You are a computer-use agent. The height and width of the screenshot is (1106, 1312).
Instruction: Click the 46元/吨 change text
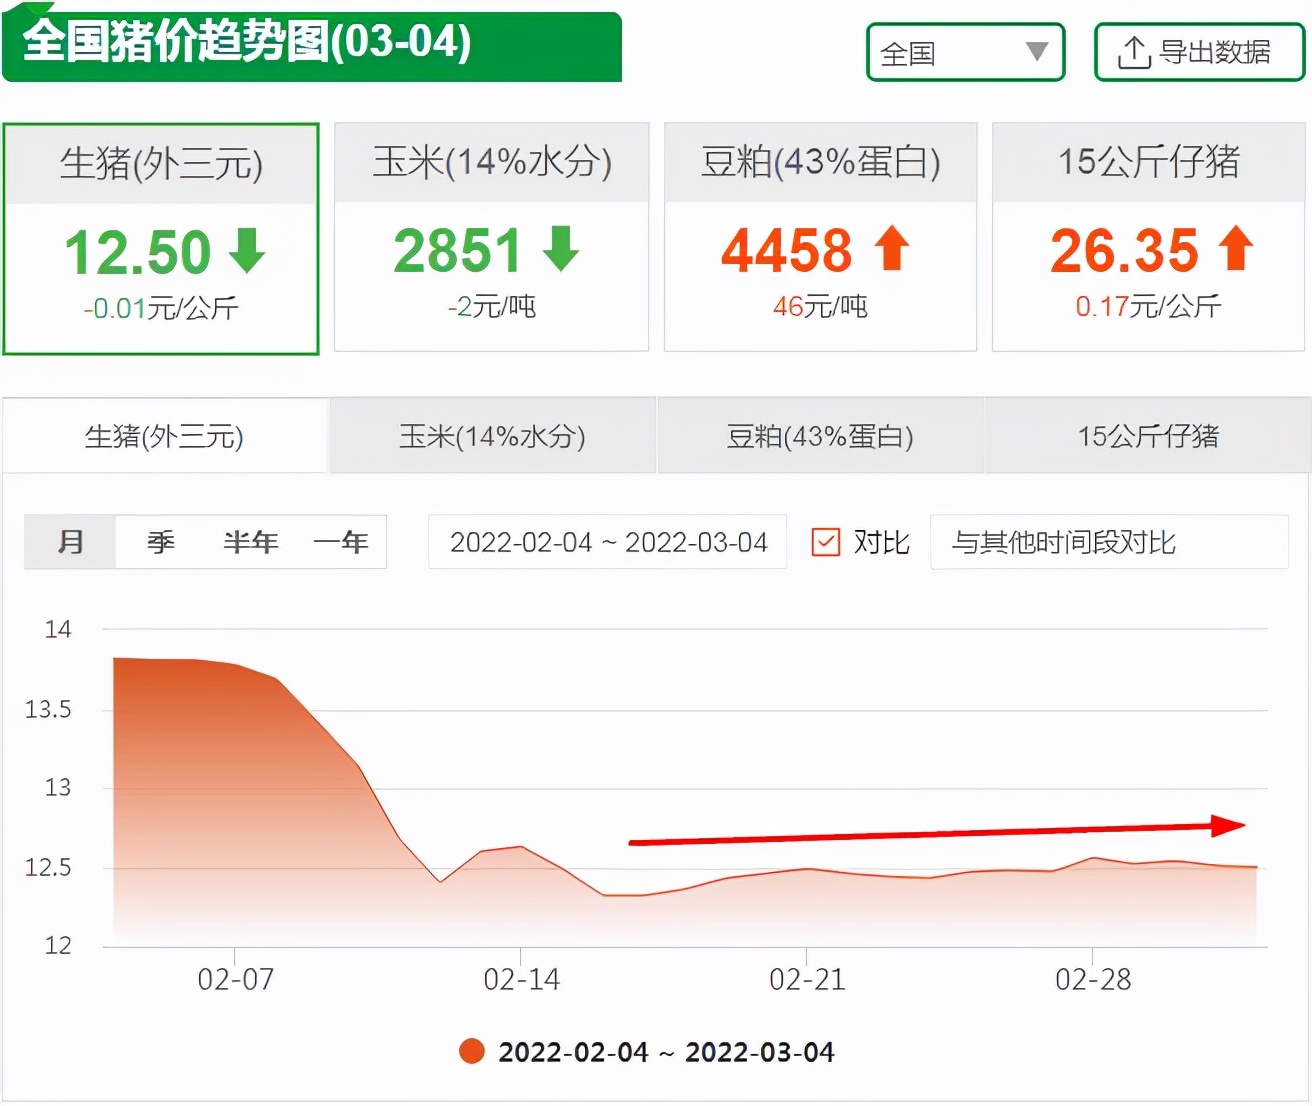[x=820, y=307]
